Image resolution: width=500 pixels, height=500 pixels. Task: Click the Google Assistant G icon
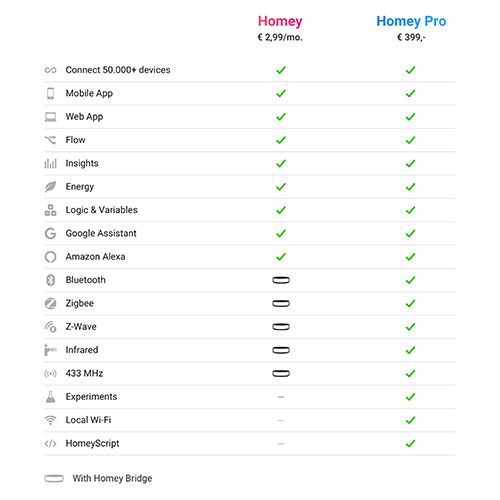[50, 233]
